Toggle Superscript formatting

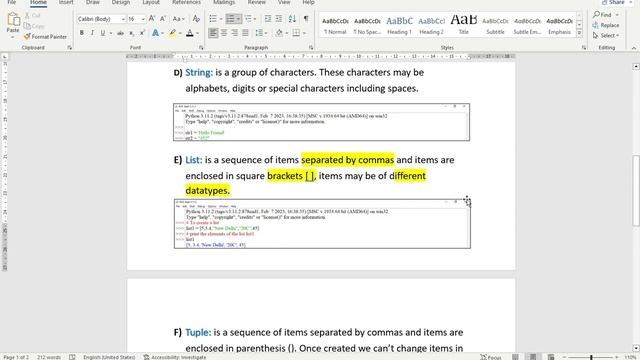(142, 33)
